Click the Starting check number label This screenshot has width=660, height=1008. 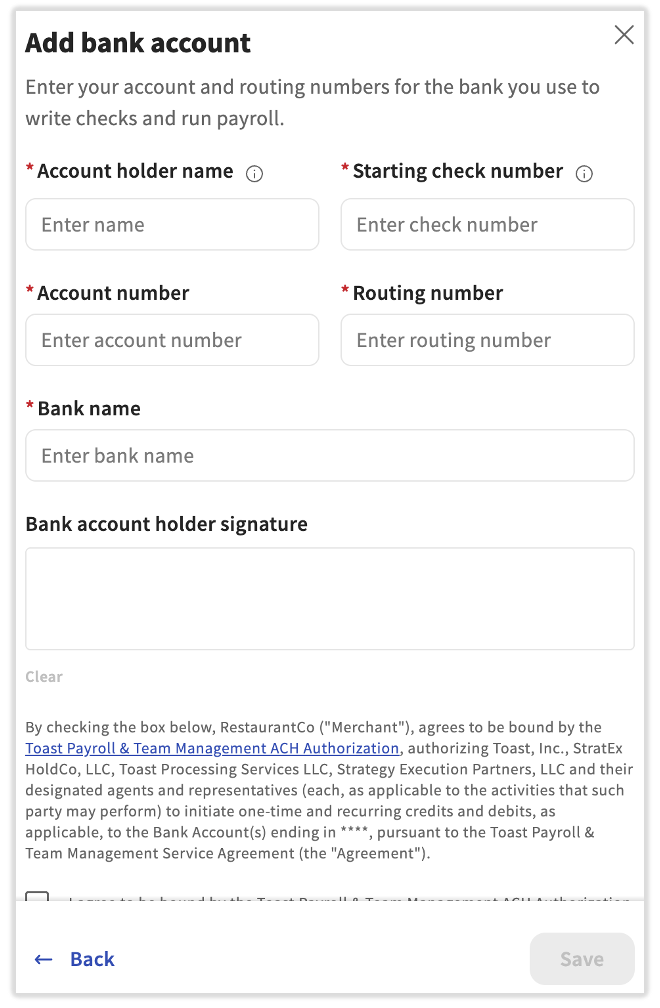(x=458, y=171)
